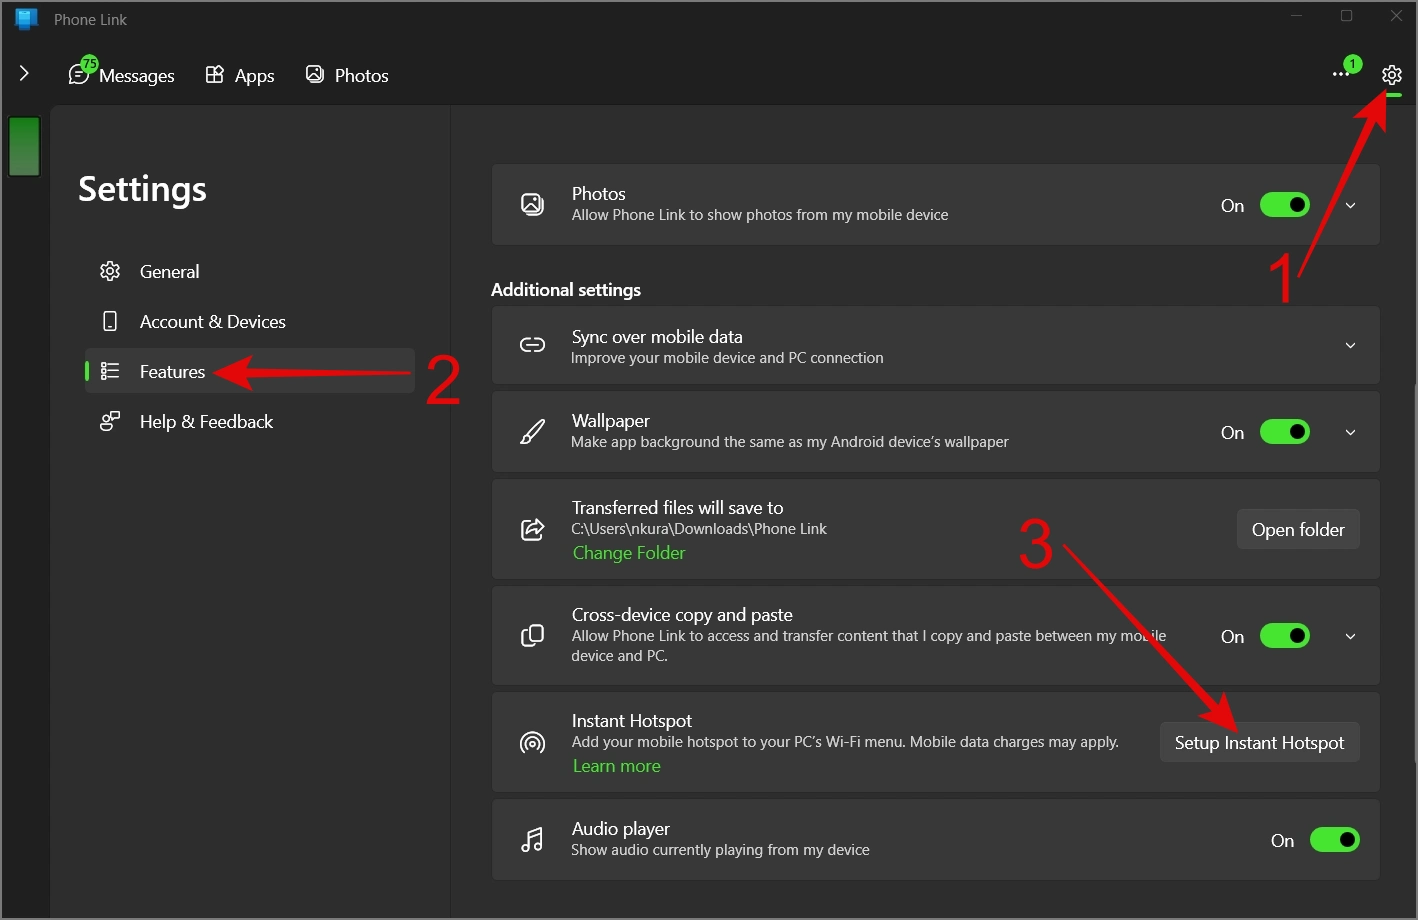Switch to the Apps tab
This screenshot has width=1418, height=920.
(x=240, y=75)
